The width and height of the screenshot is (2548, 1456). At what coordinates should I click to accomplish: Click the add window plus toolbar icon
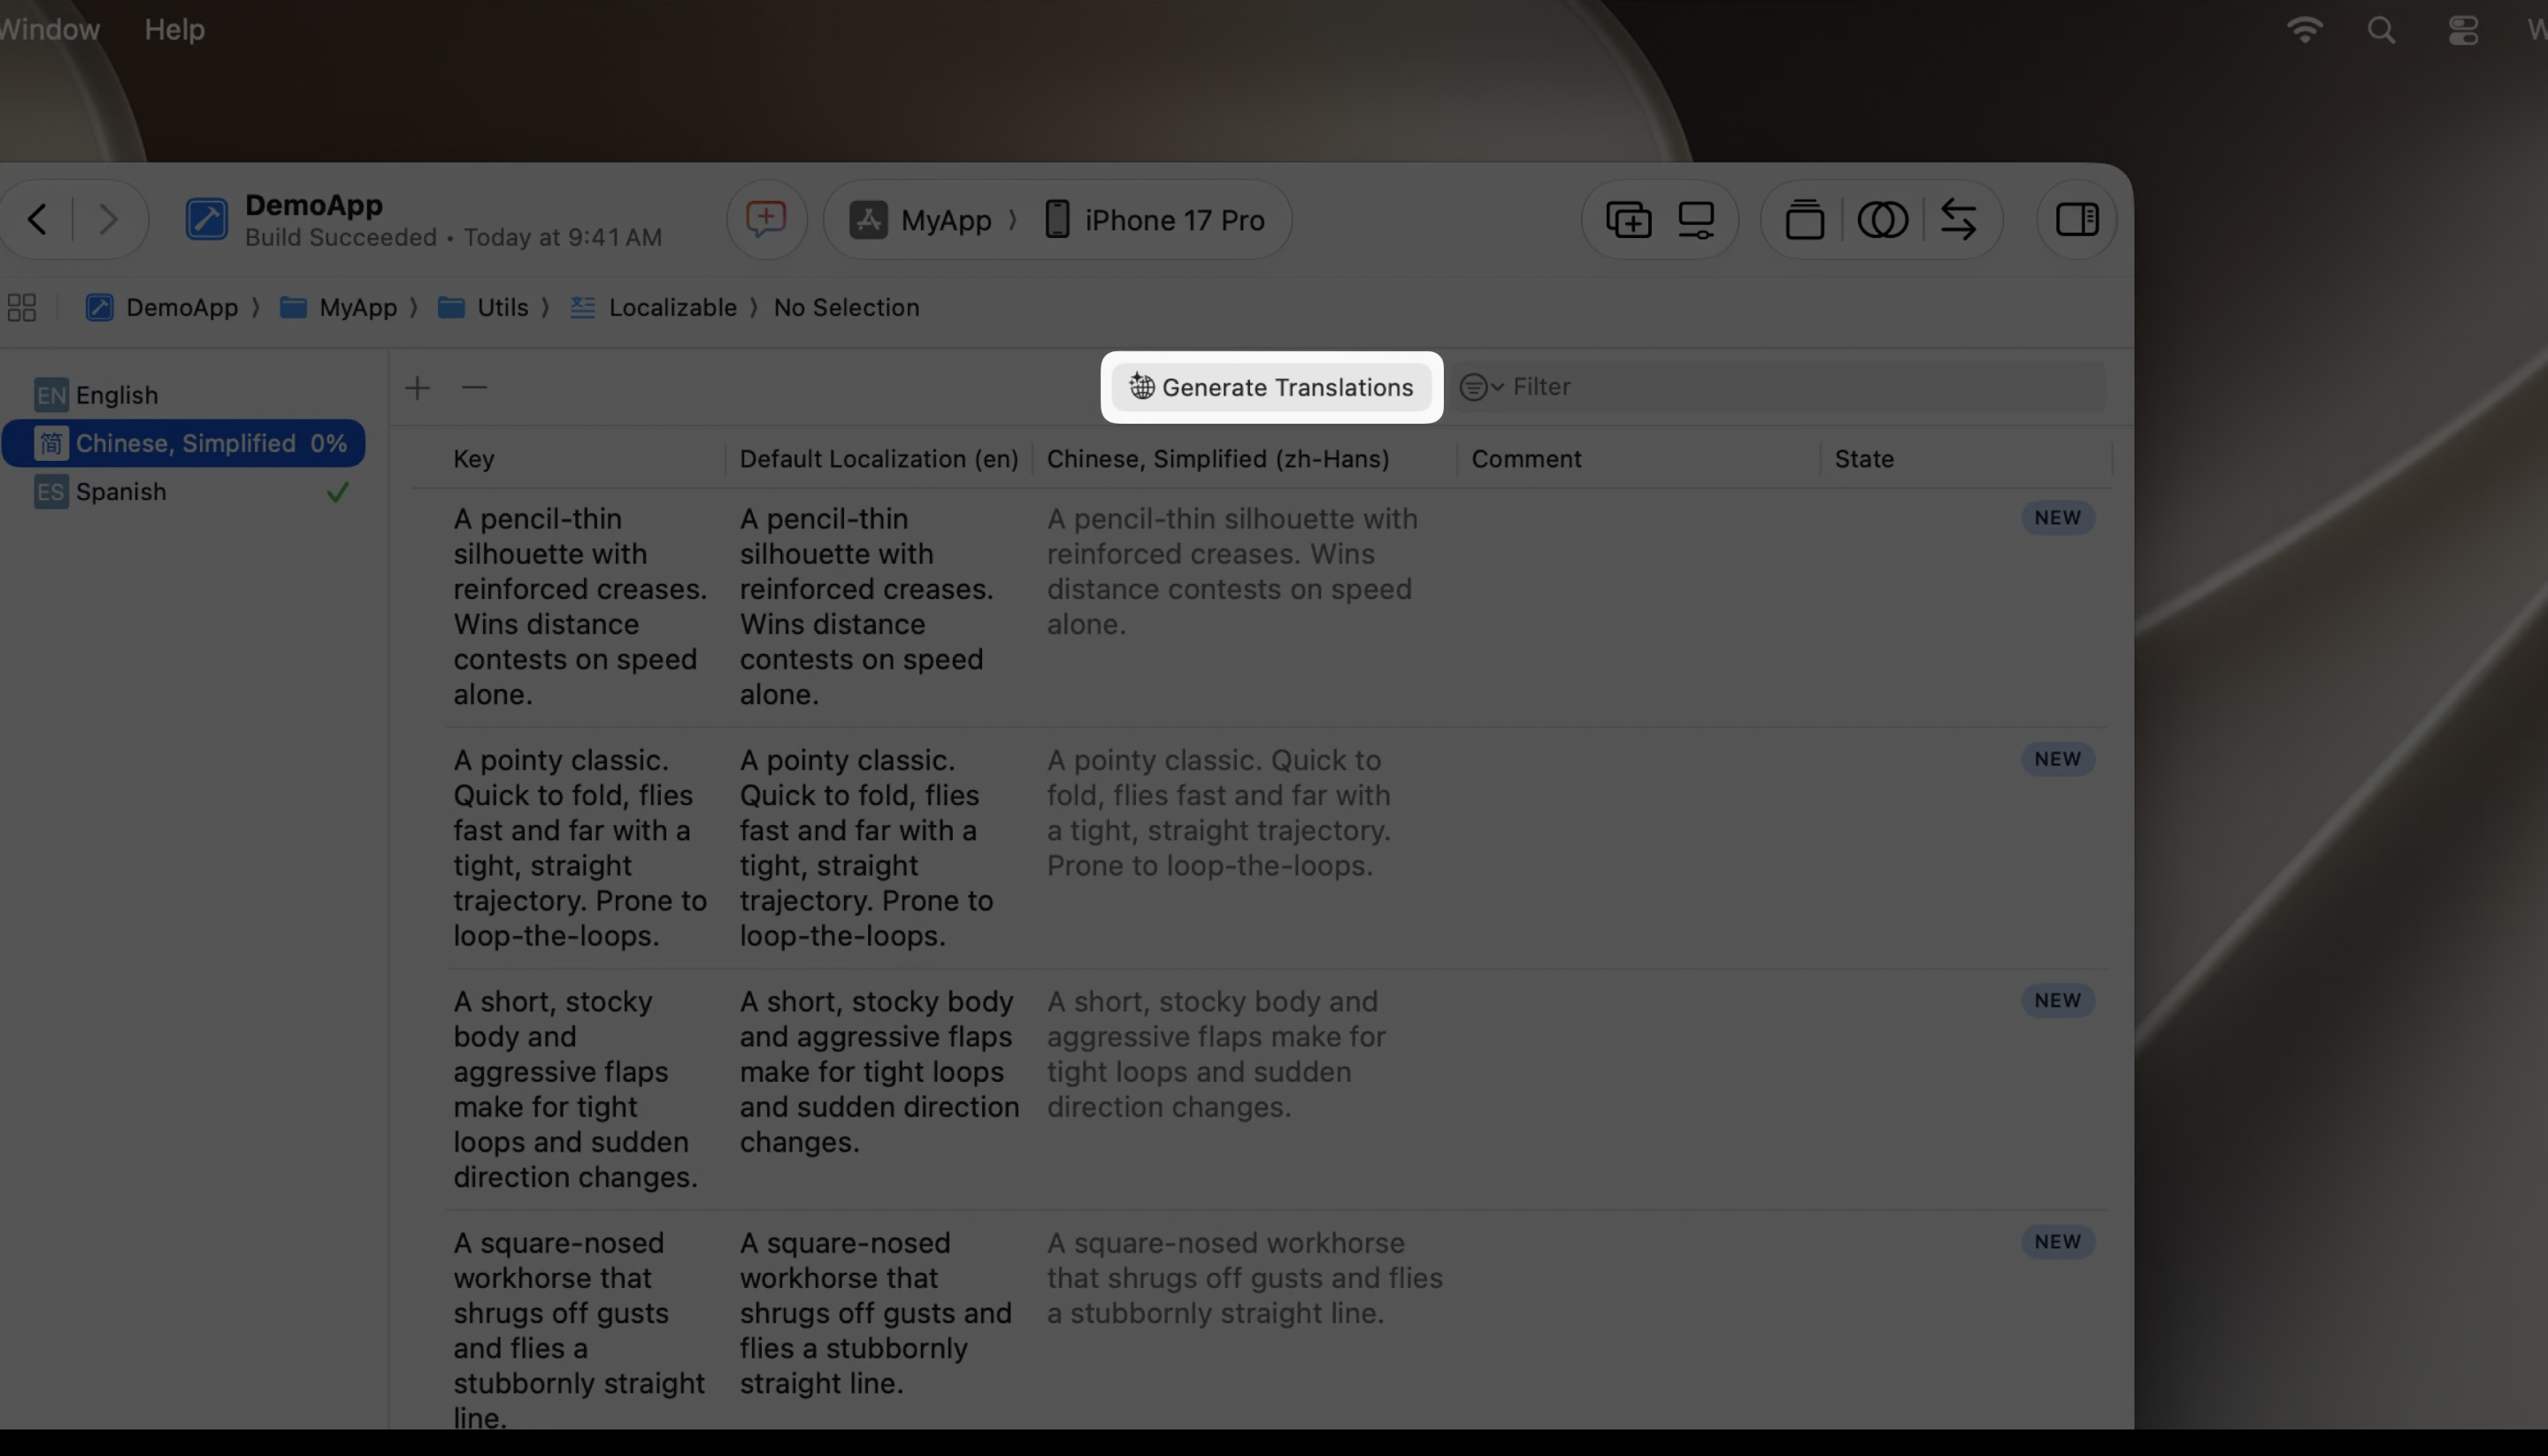pyautogui.click(x=1628, y=219)
